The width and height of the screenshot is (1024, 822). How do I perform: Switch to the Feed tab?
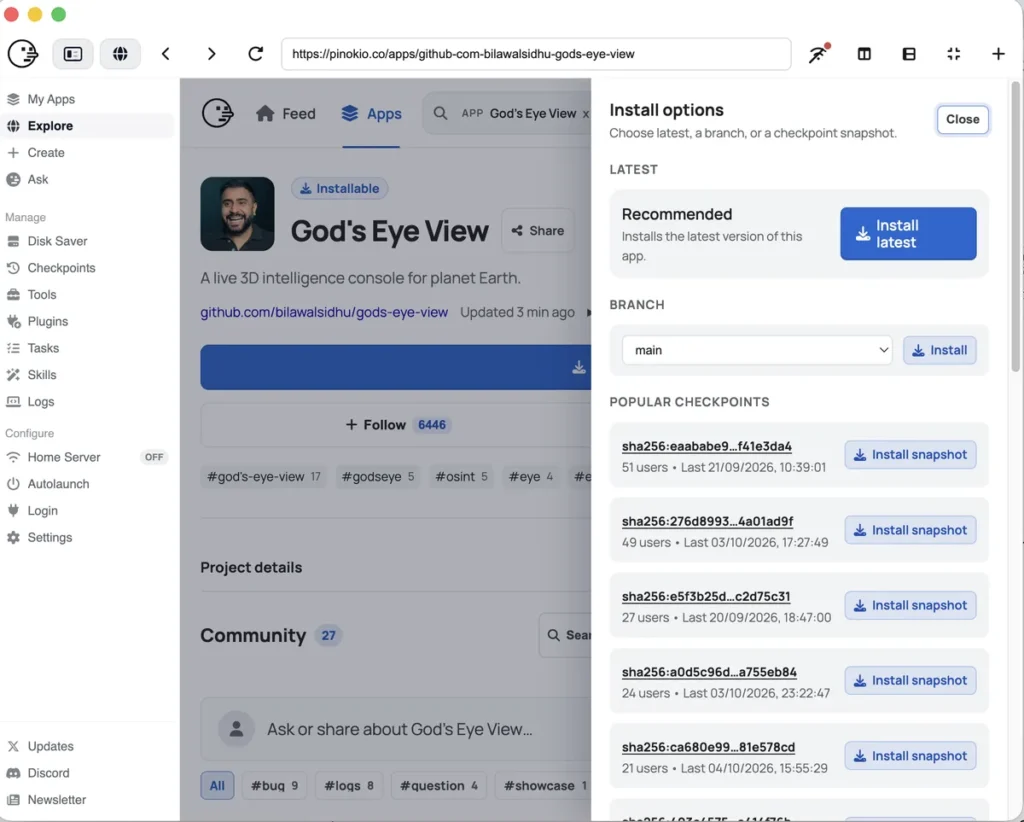click(286, 114)
